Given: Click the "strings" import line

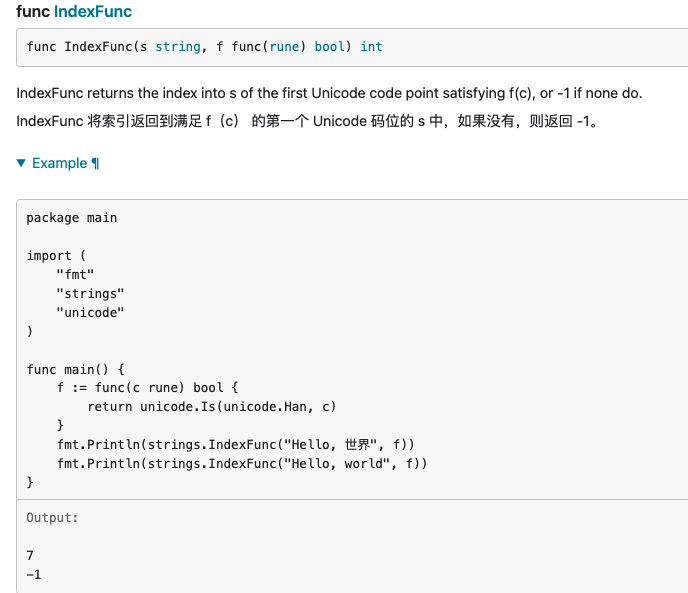Looking at the screenshot, I should tap(90, 293).
